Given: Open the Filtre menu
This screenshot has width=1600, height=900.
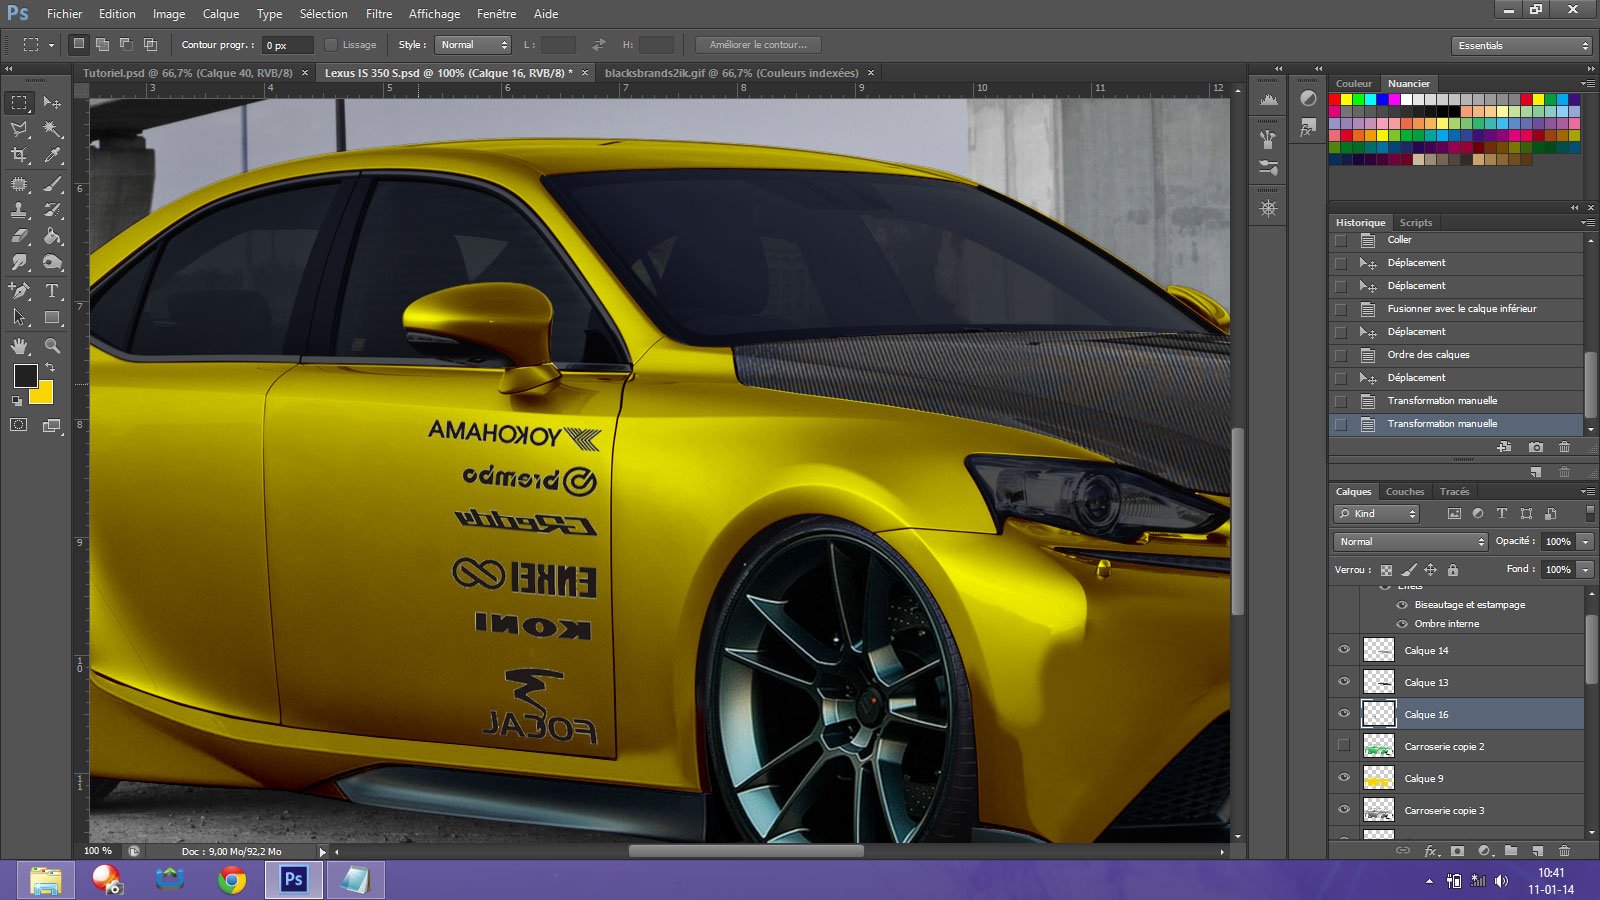Looking at the screenshot, I should pyautogui.click(x=379, y=14).
